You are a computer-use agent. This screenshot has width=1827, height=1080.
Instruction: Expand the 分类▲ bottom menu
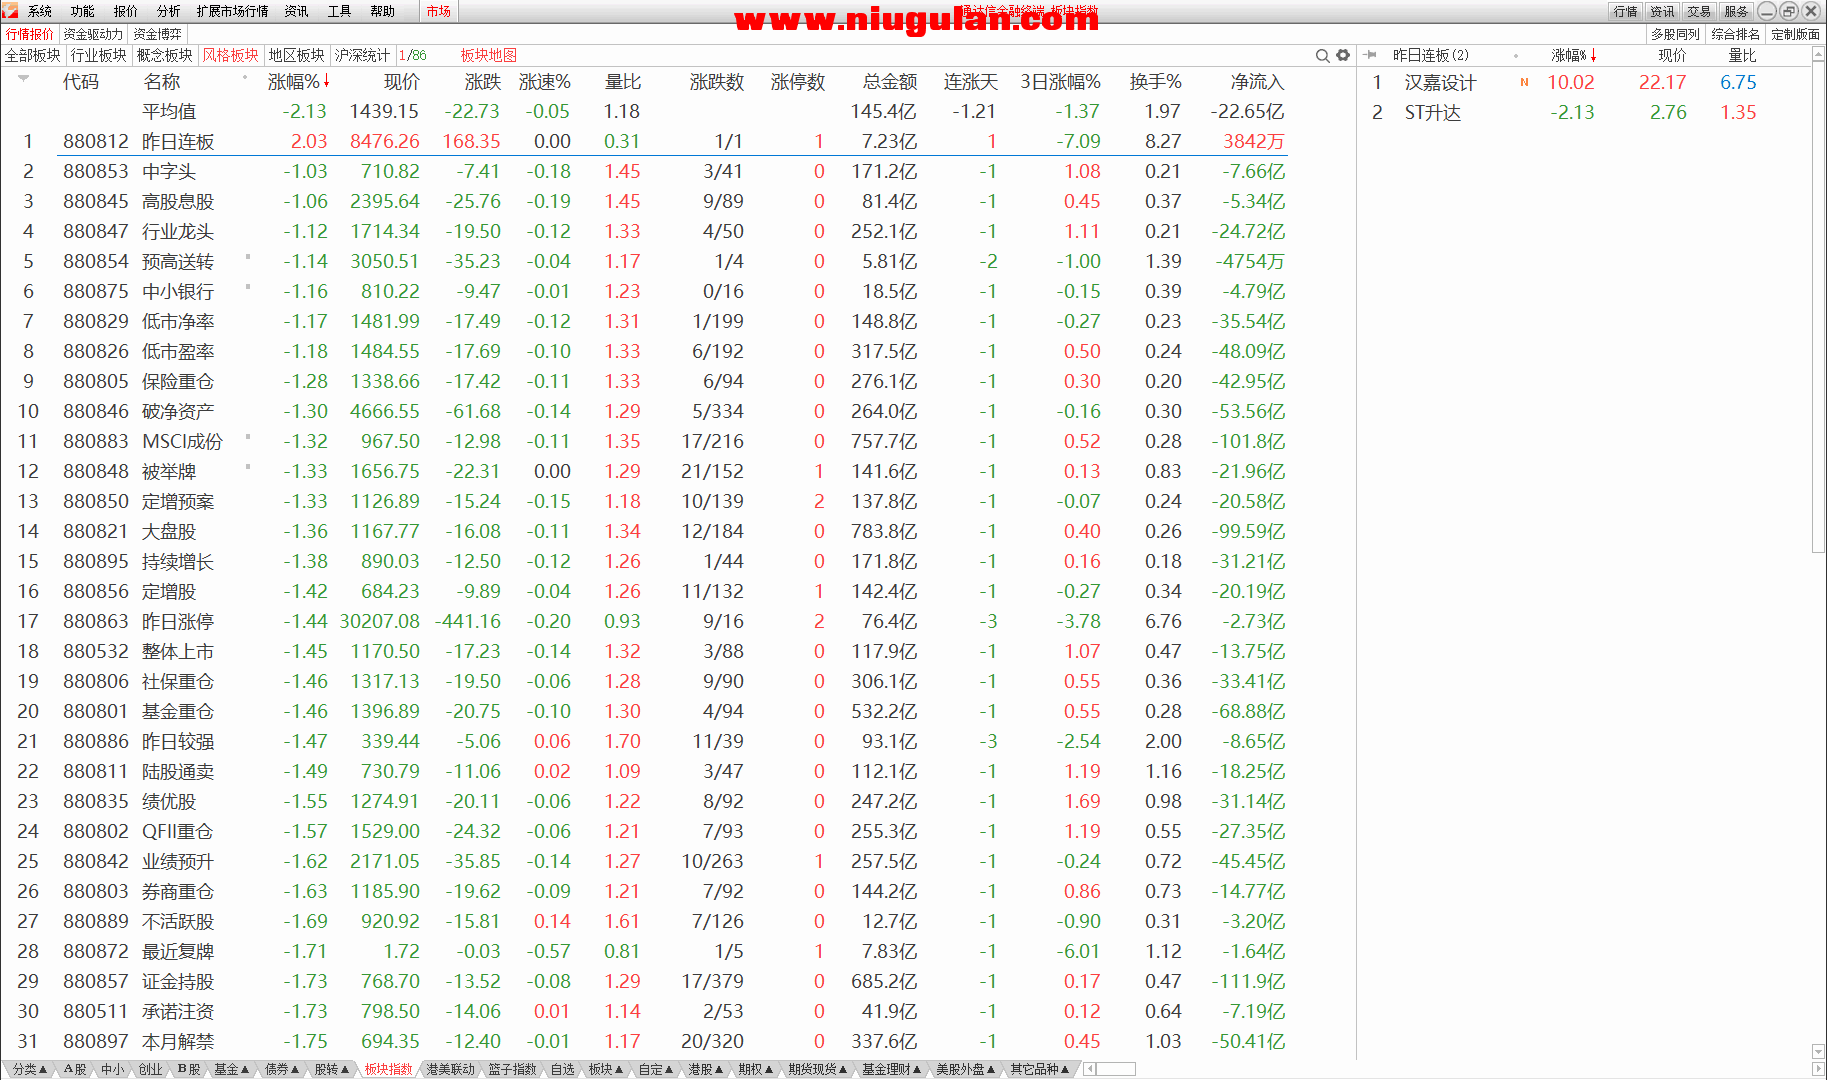[x=30, y=1069]
